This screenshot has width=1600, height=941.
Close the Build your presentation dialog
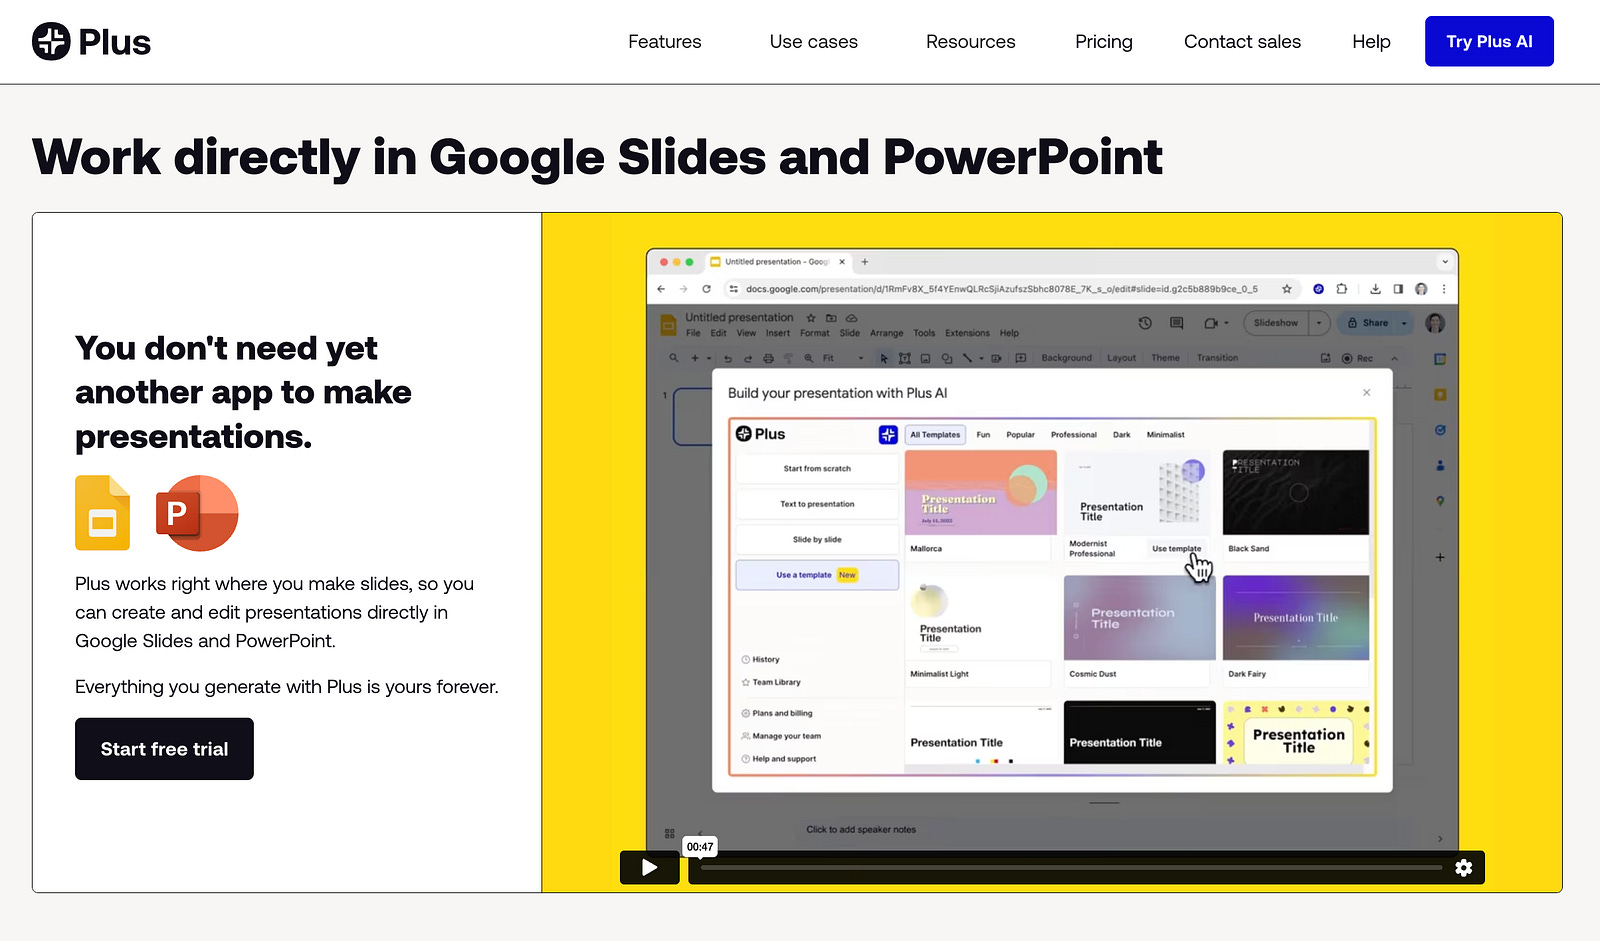[1367, 393]
